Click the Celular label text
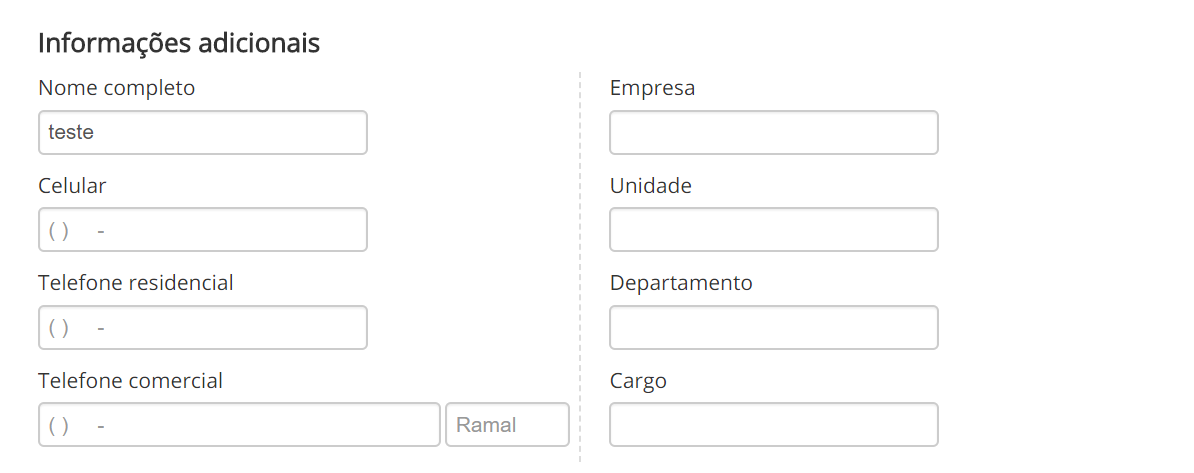The image size is (1194, 473). coord(72,186)
